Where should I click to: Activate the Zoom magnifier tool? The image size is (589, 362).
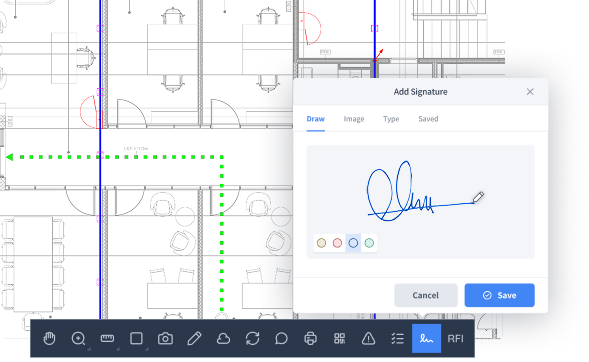[x=78, y=339]
